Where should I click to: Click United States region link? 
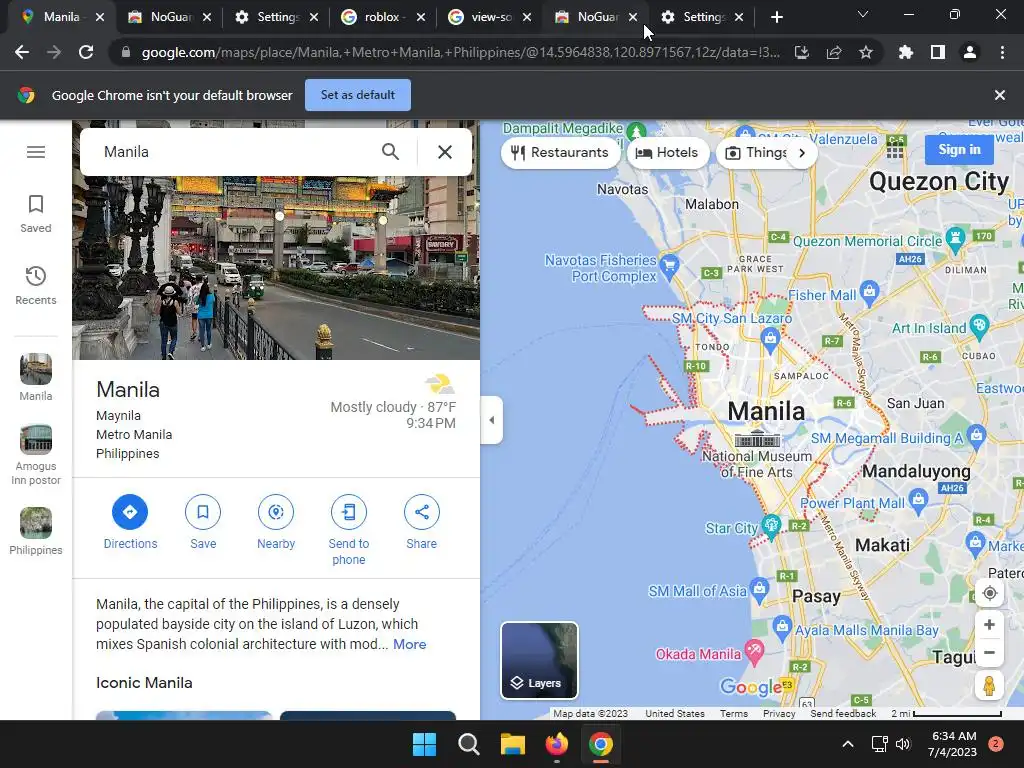[x=675, y=714]
